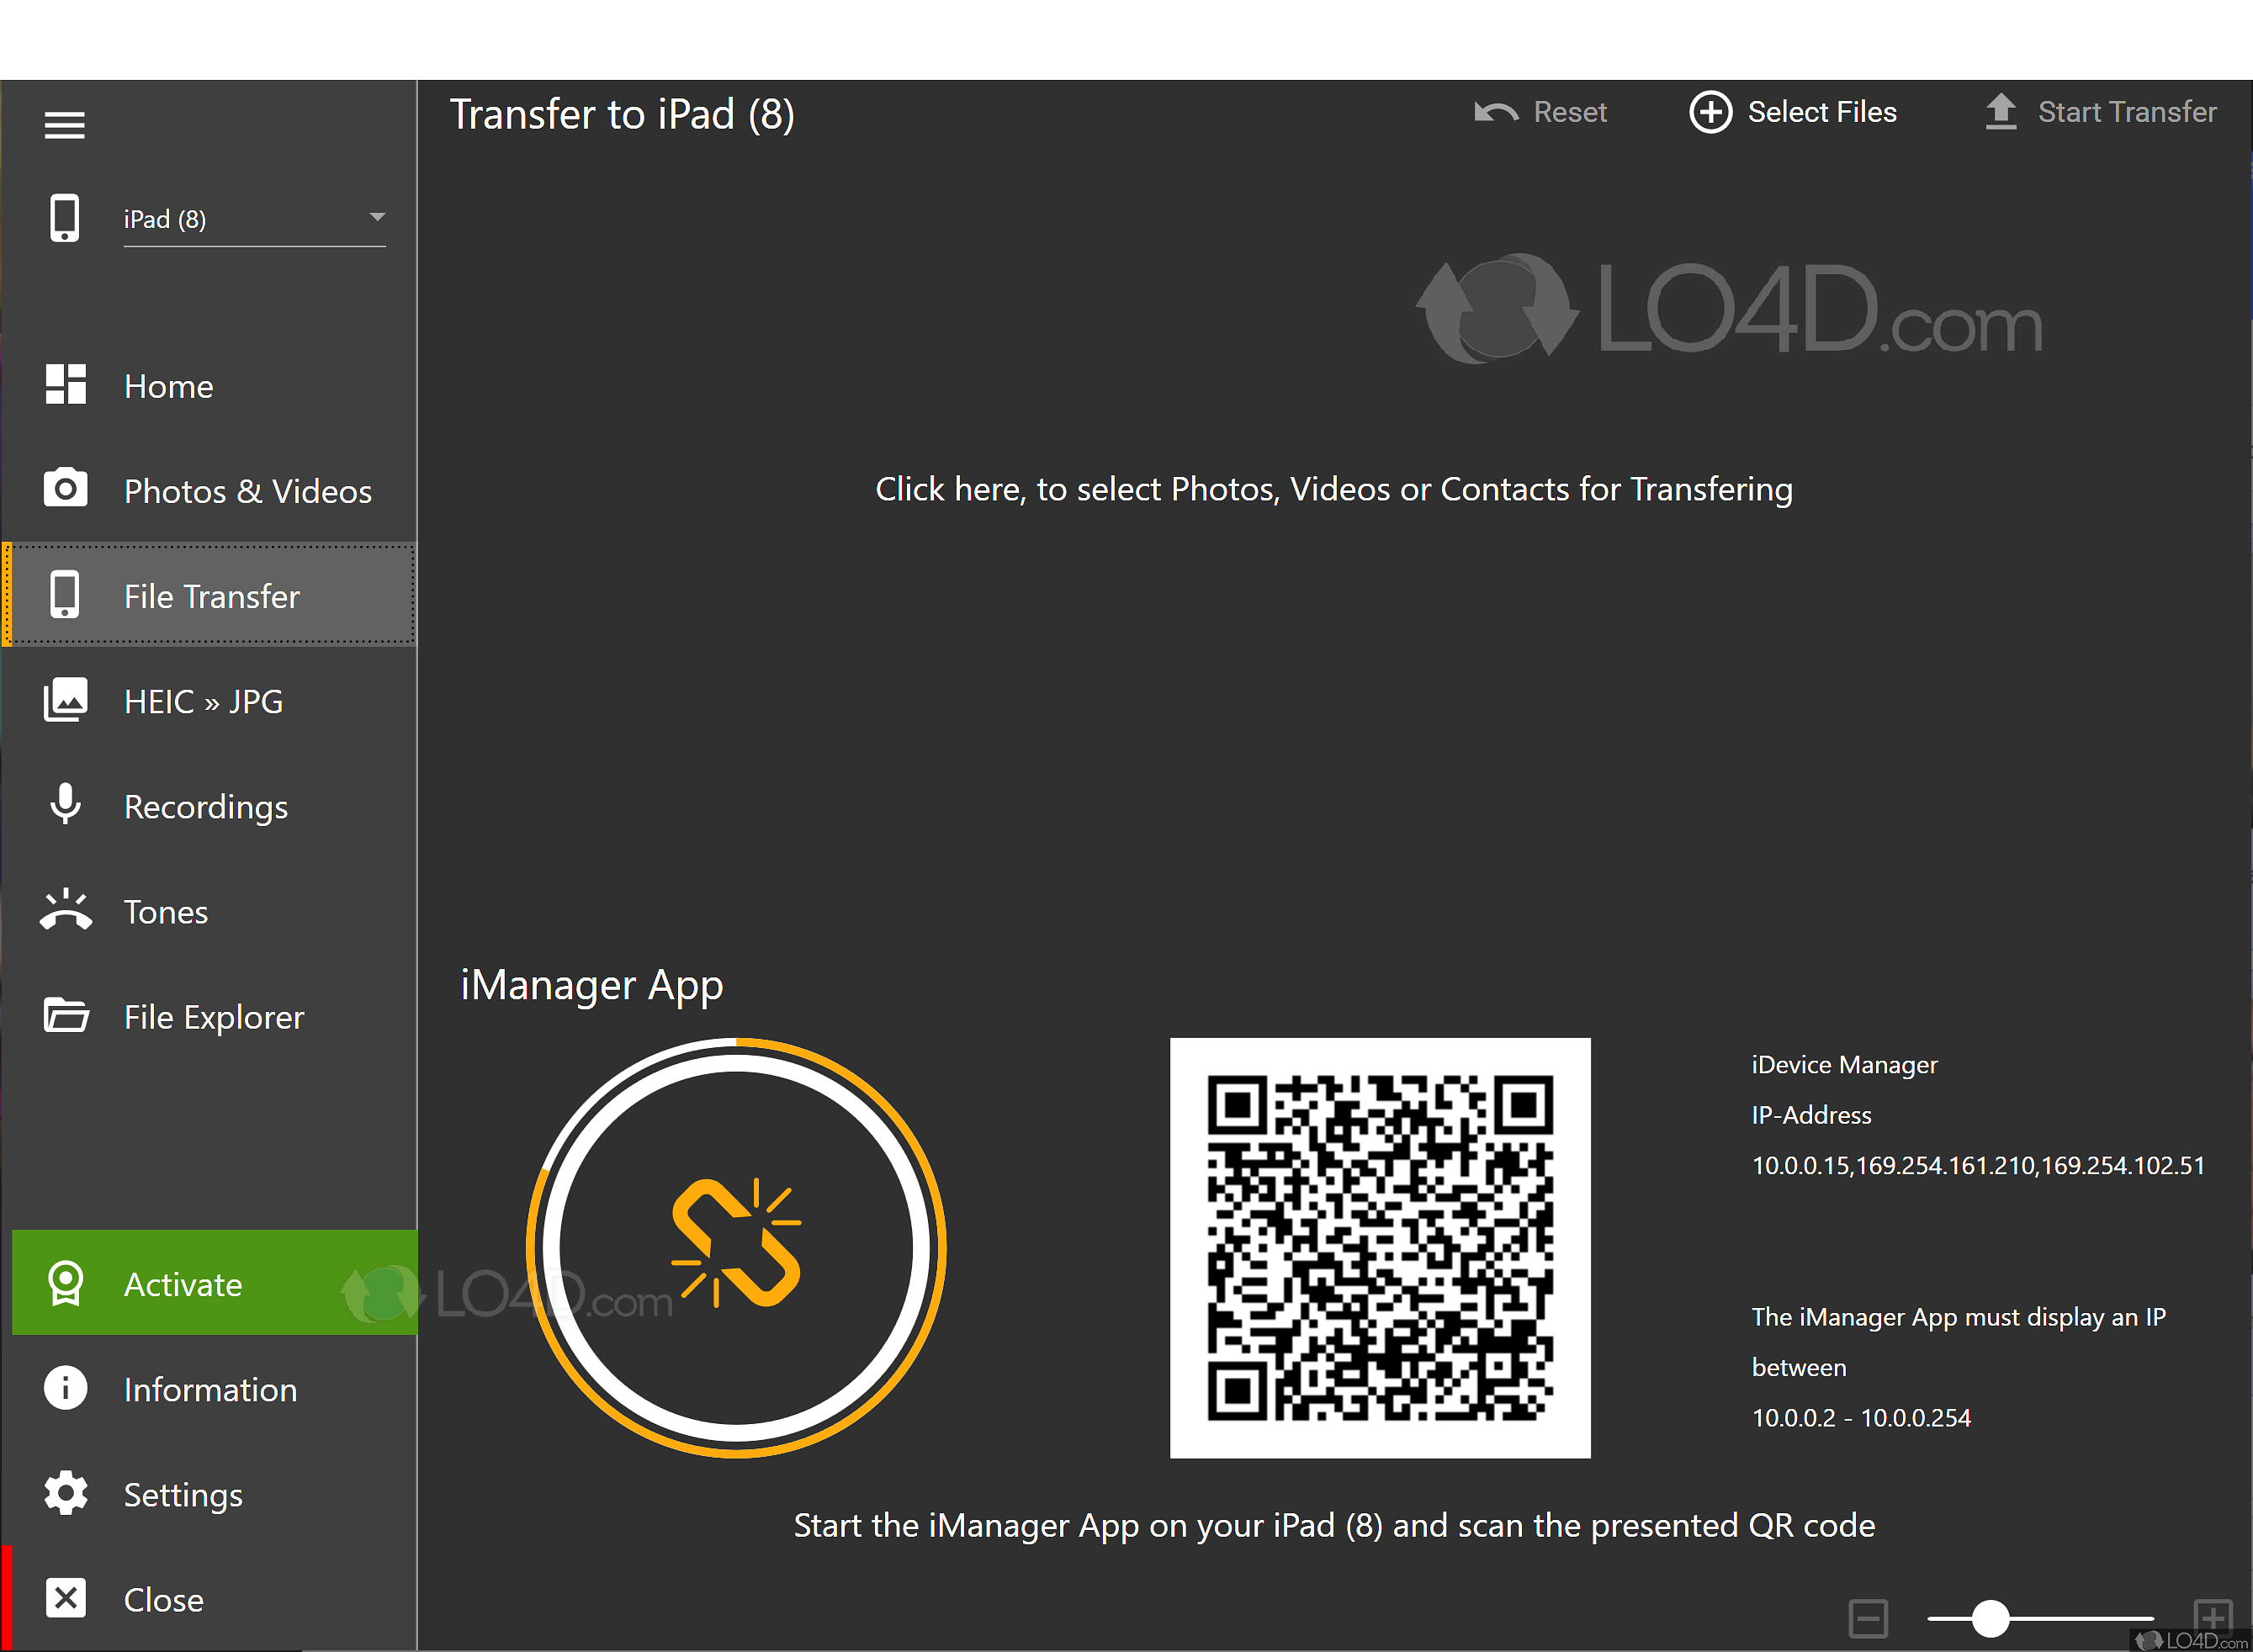Open the iPad (8) device dropdown
The image size is (2253, 1652).
(254, 219)
